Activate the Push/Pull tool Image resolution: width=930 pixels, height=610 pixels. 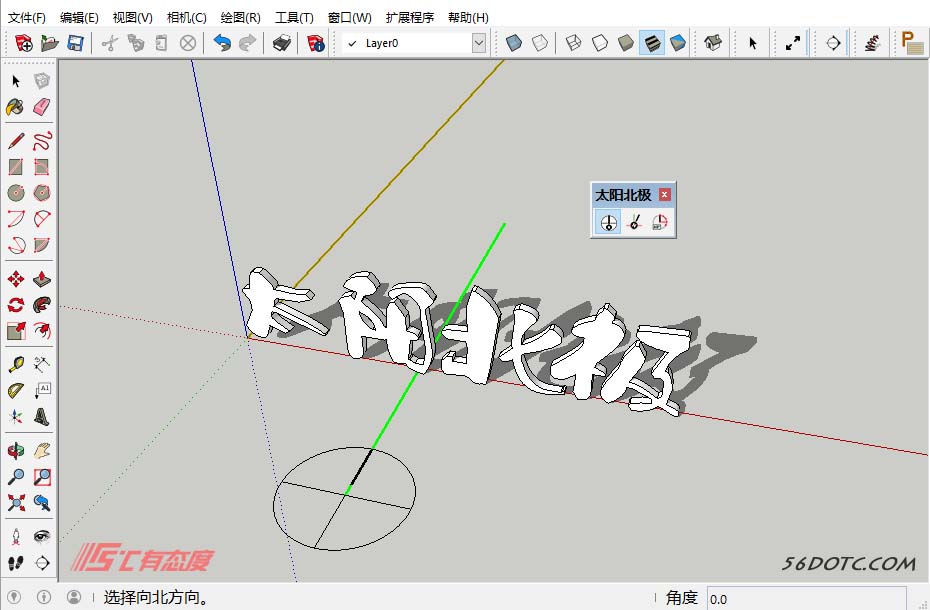coord(42,279)
